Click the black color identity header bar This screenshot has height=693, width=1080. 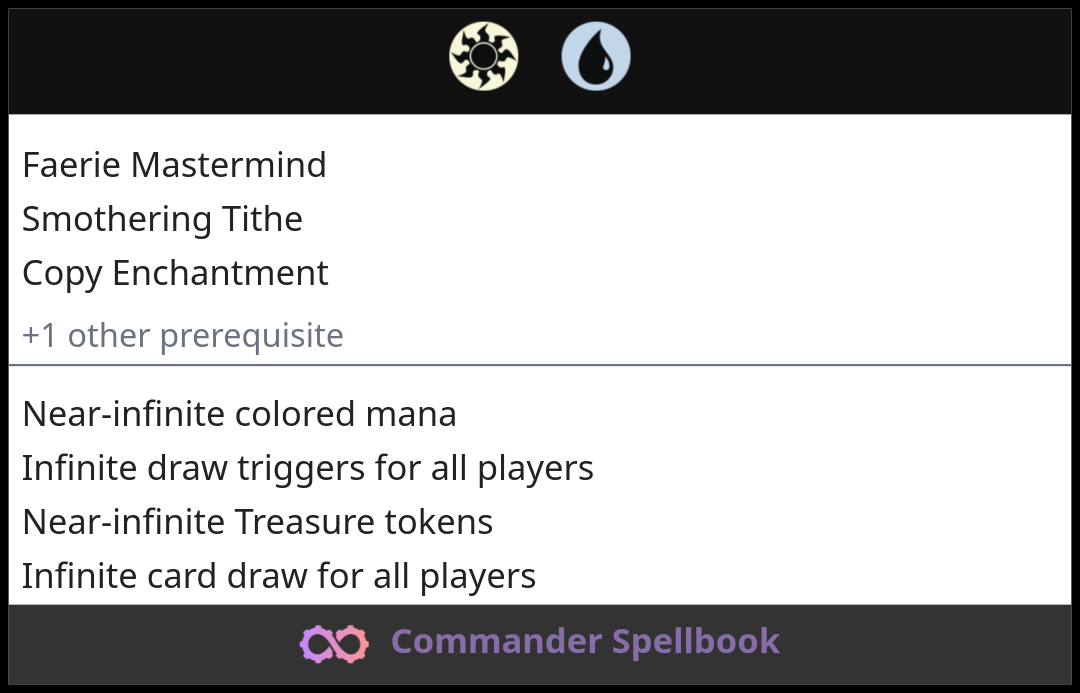click(x=540, y=61)
